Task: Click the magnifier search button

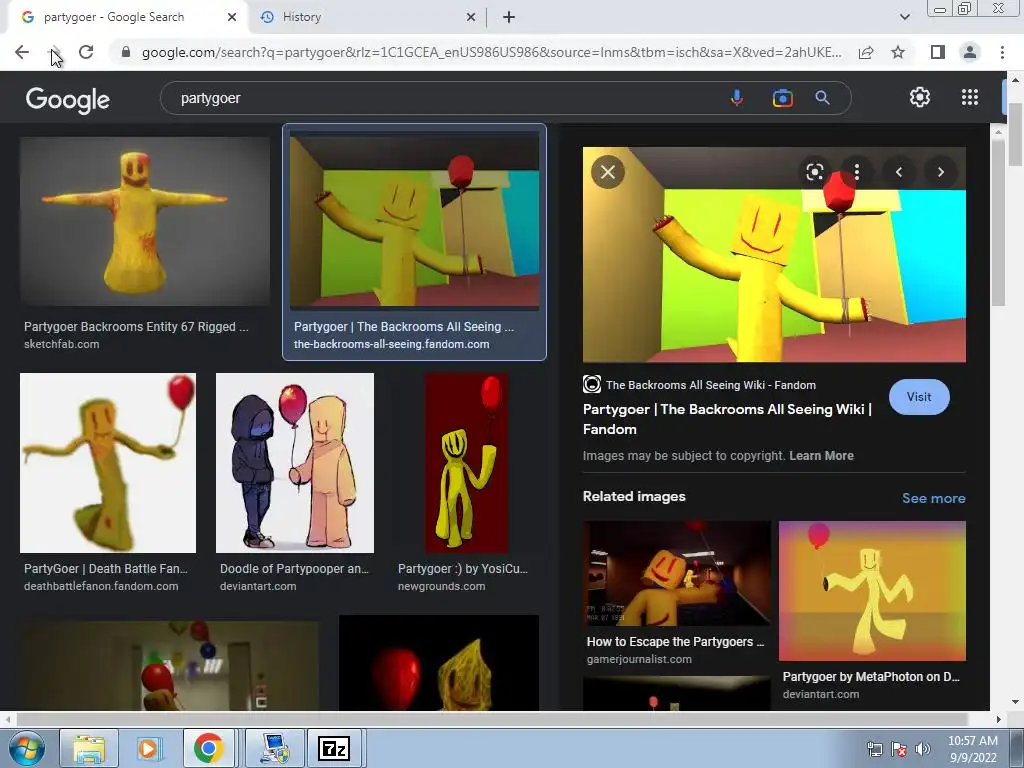Action: (822, 98)
